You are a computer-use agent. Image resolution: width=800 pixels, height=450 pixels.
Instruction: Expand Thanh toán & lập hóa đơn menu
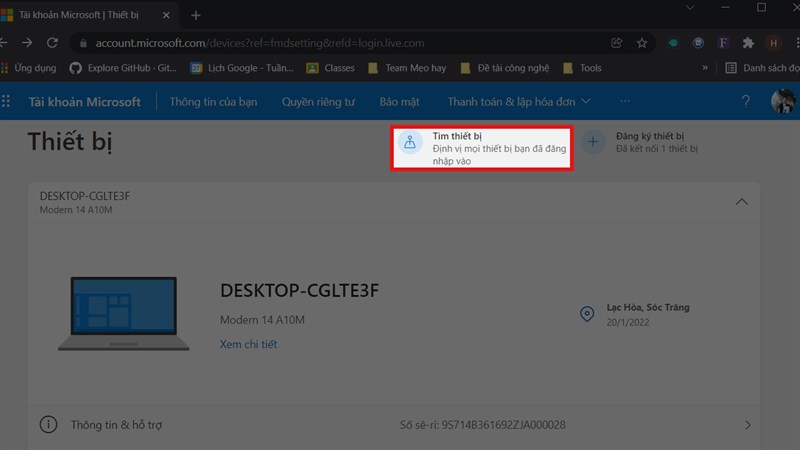519,102
